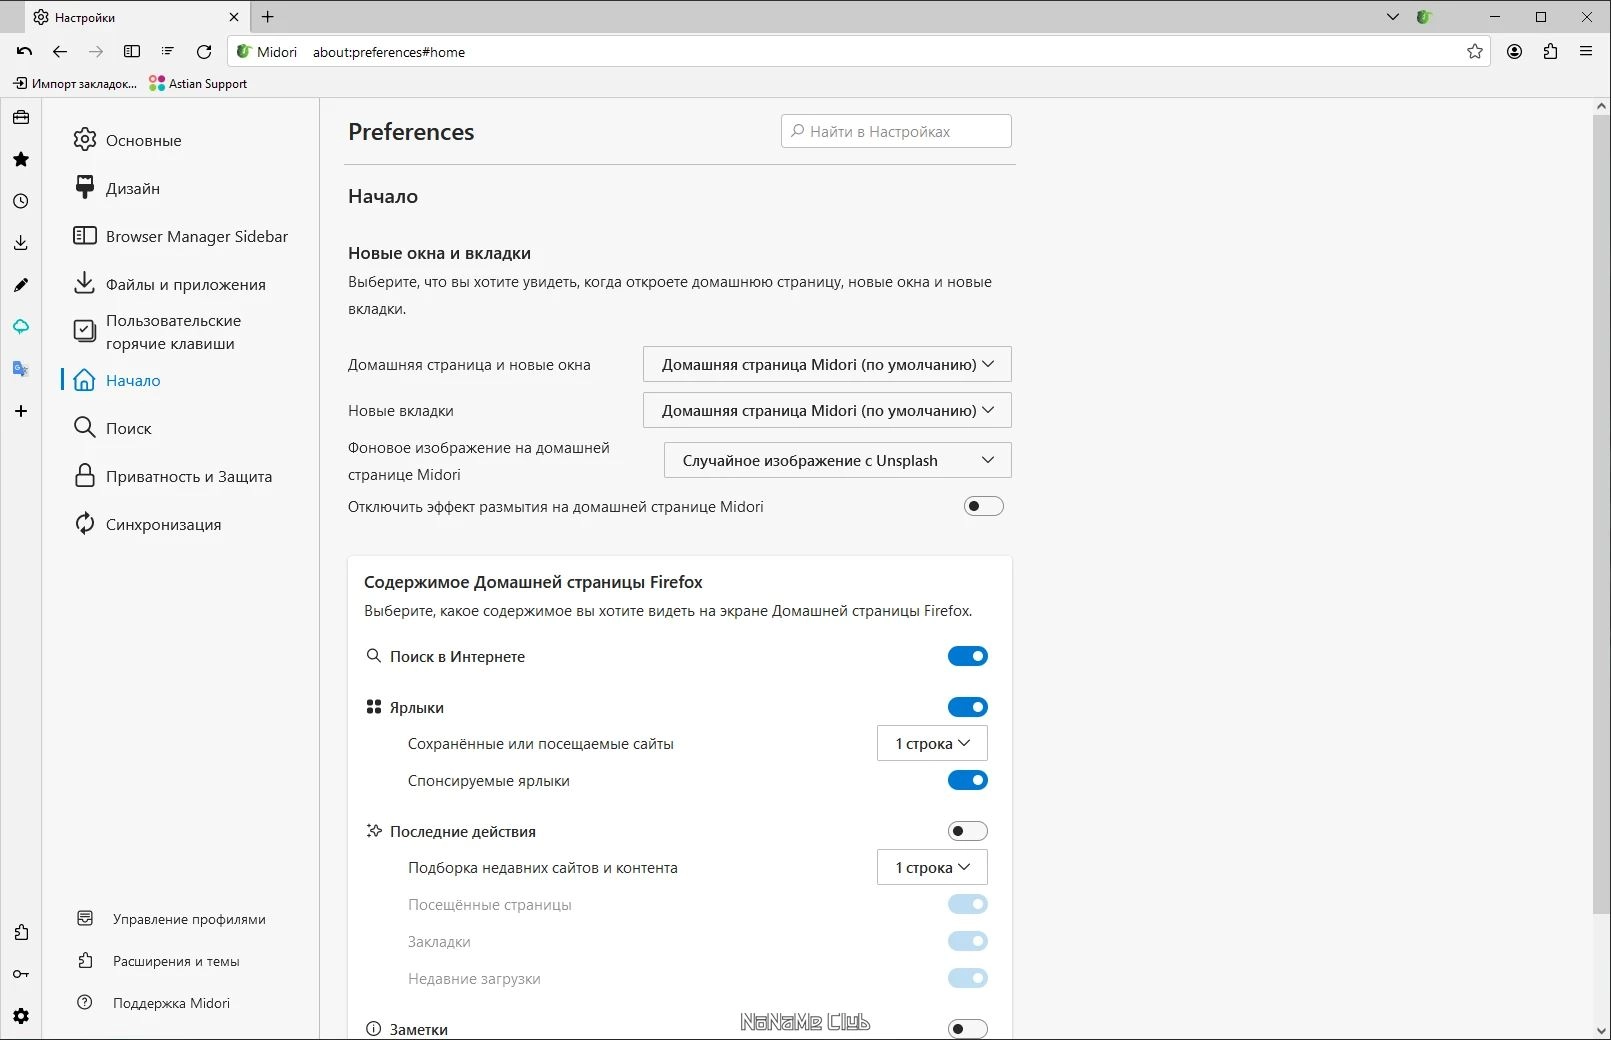Open the account profile icon
The height and width of the screenshot is (1040, 1611).
click(x=1514, y=51)
